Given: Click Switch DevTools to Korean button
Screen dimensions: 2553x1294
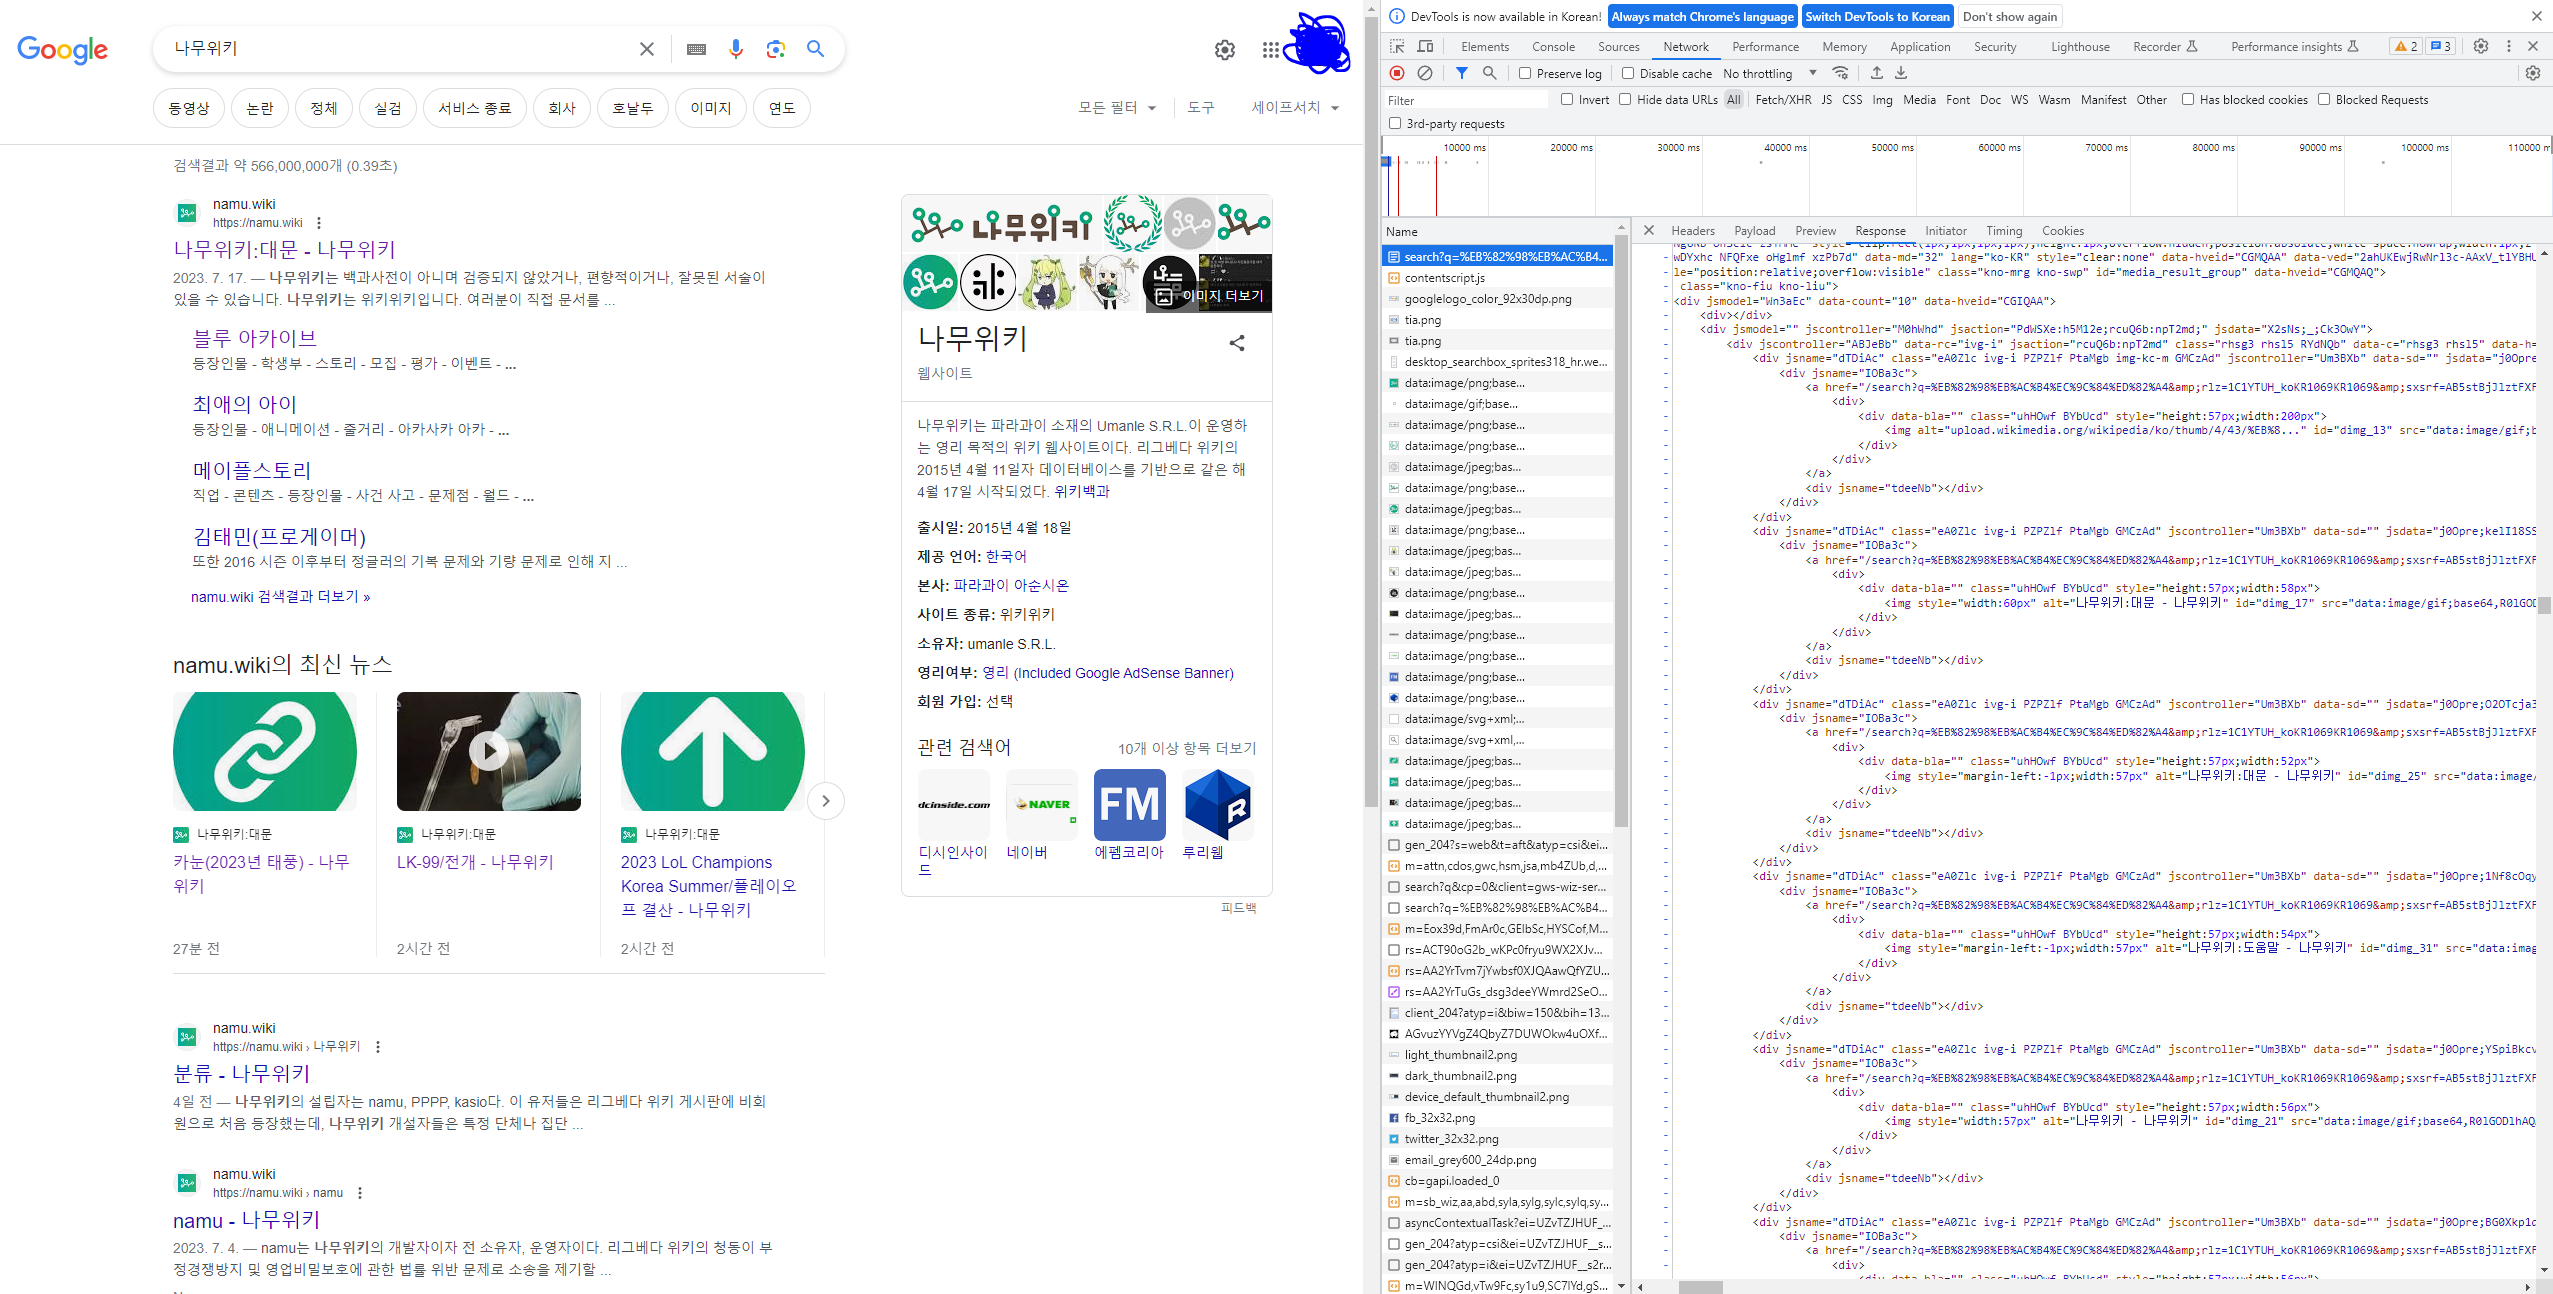Looking at the screenshot, I should (x=1876, y=16).
